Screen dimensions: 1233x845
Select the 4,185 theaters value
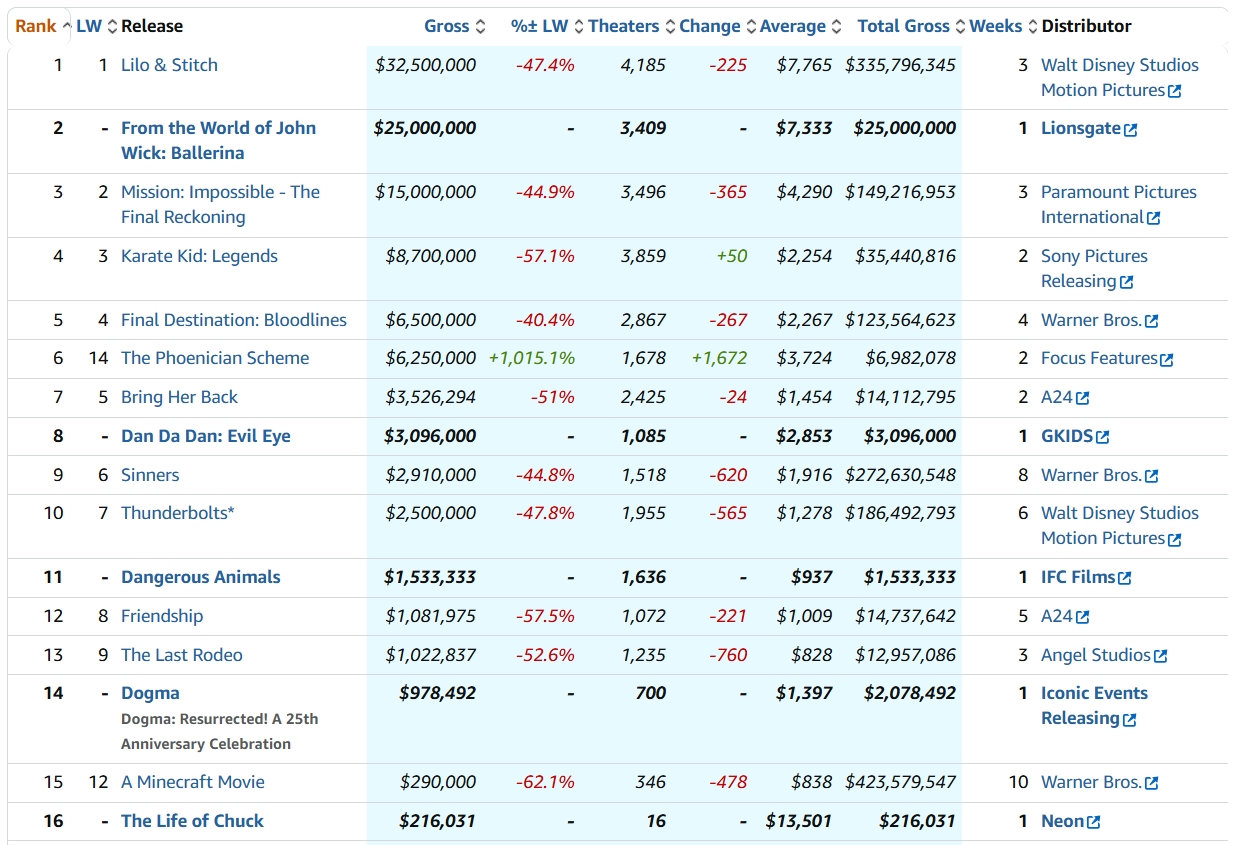pos(643,65)
